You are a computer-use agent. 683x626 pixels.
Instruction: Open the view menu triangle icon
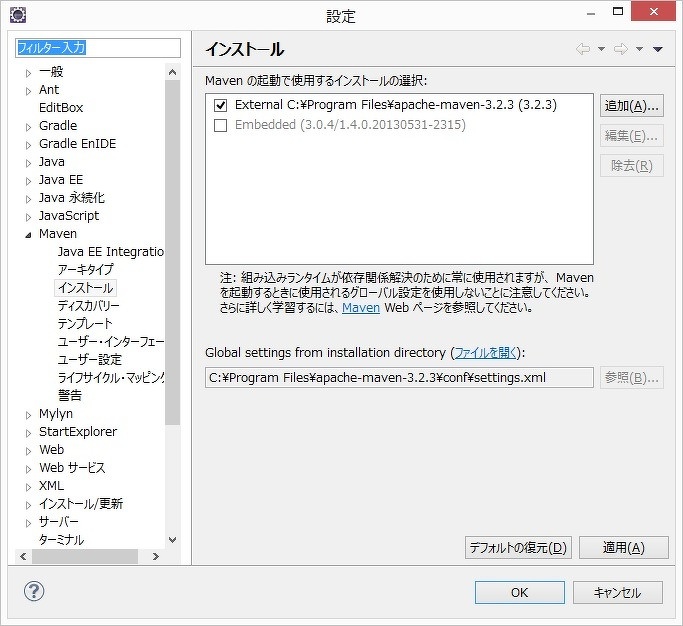pos(657,49)
